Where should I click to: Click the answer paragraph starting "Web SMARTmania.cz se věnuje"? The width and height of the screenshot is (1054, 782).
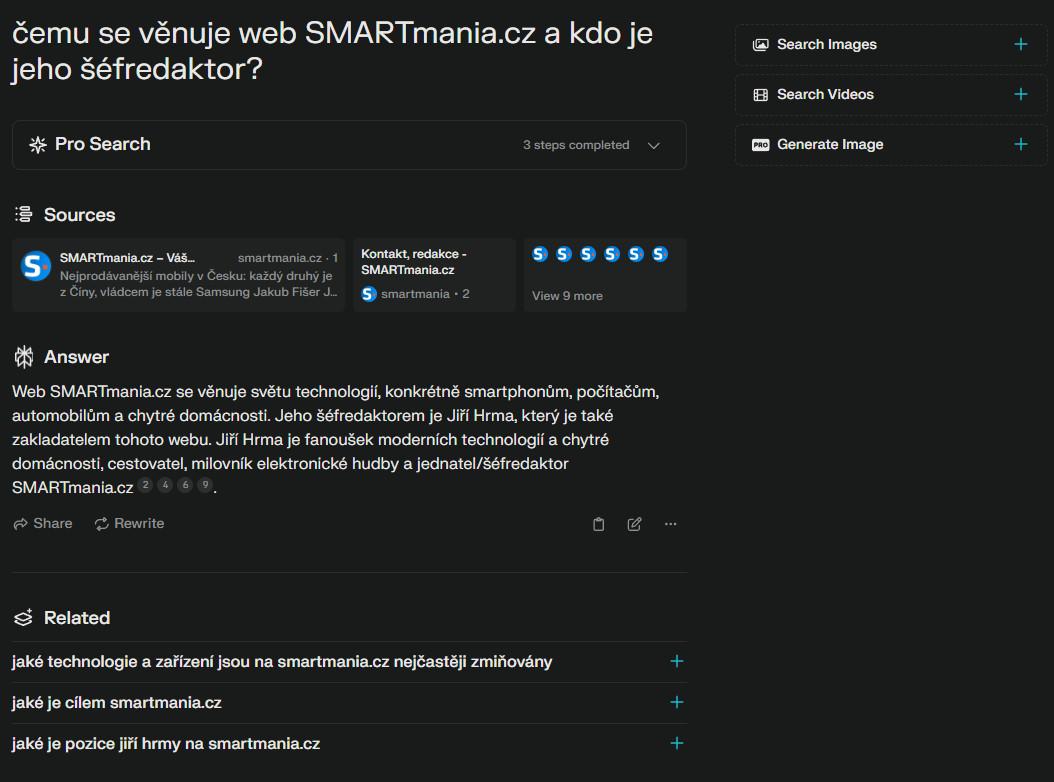[x=335, y=440]
